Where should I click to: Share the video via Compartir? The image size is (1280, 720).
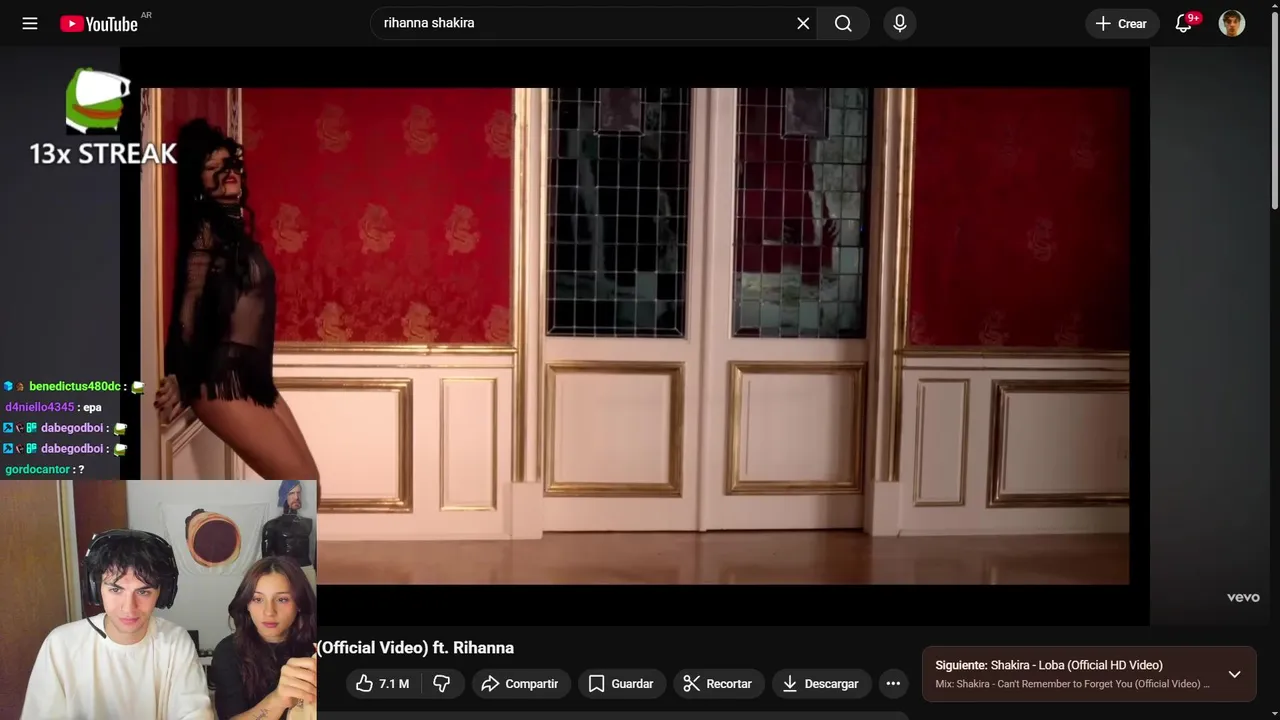click(x=520, y=684)
